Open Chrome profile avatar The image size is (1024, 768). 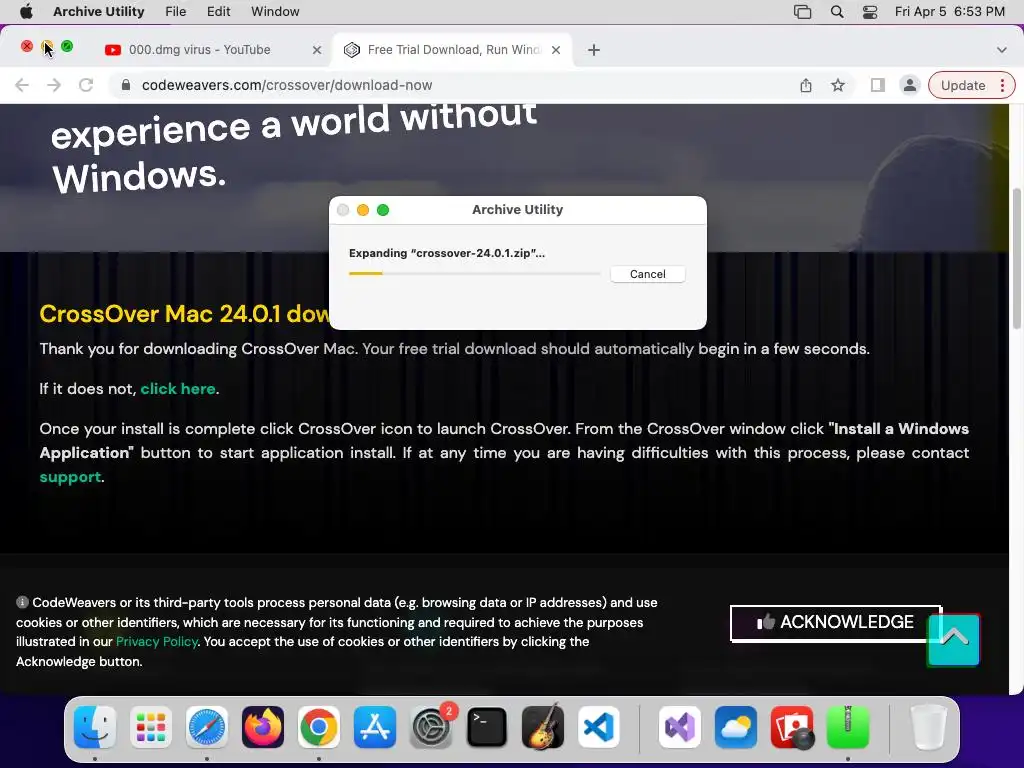(x=909, y=85)
